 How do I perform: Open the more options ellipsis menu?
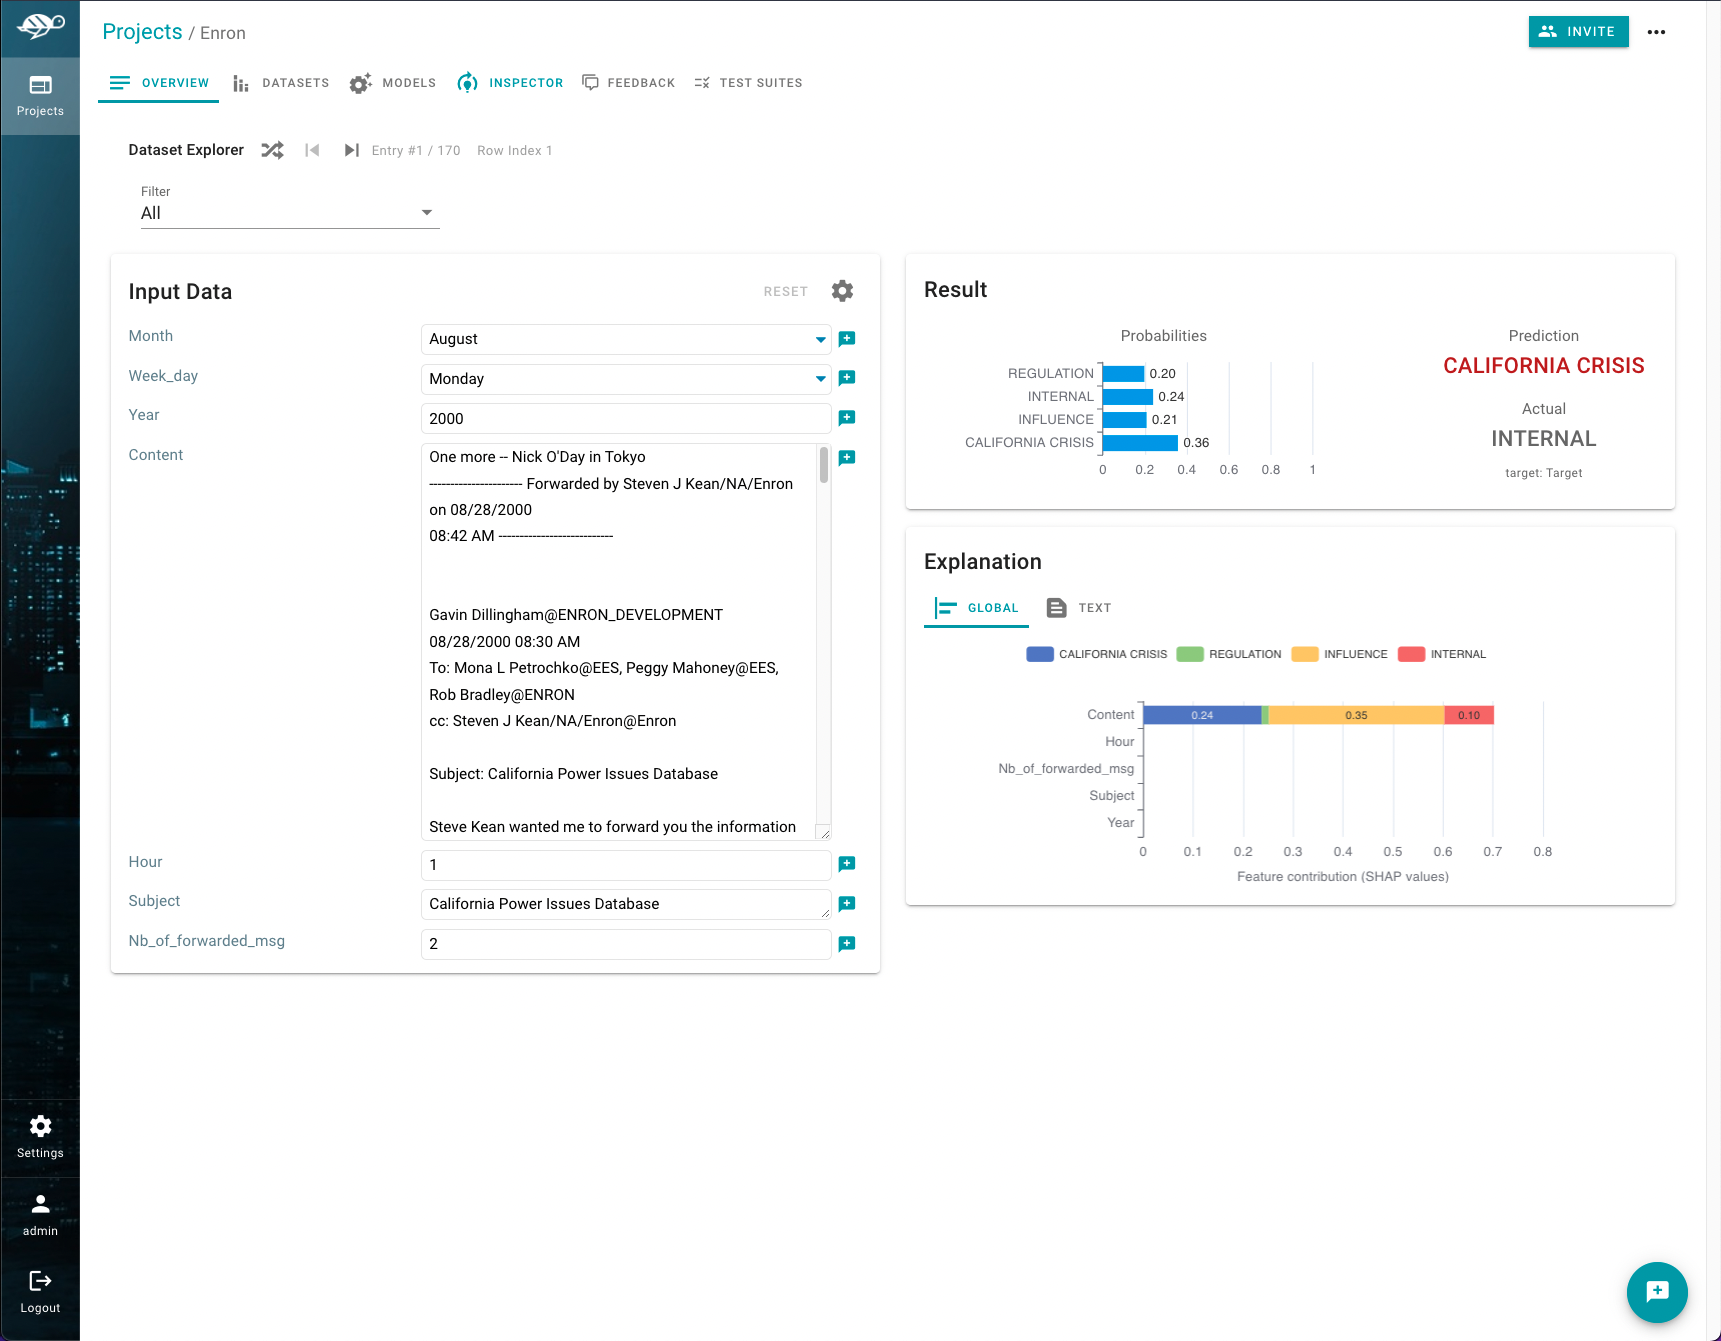click(x=1656, y=32)
